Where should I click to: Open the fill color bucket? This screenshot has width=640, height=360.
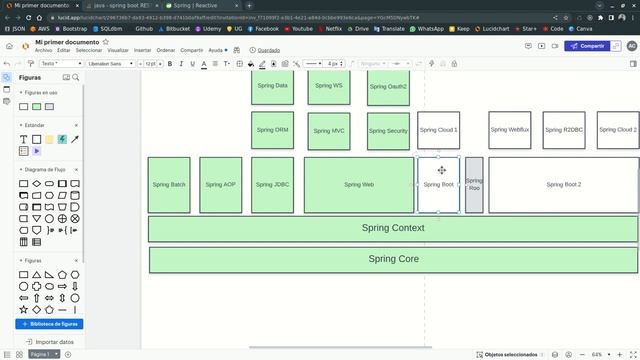click(x=251, y=64)
